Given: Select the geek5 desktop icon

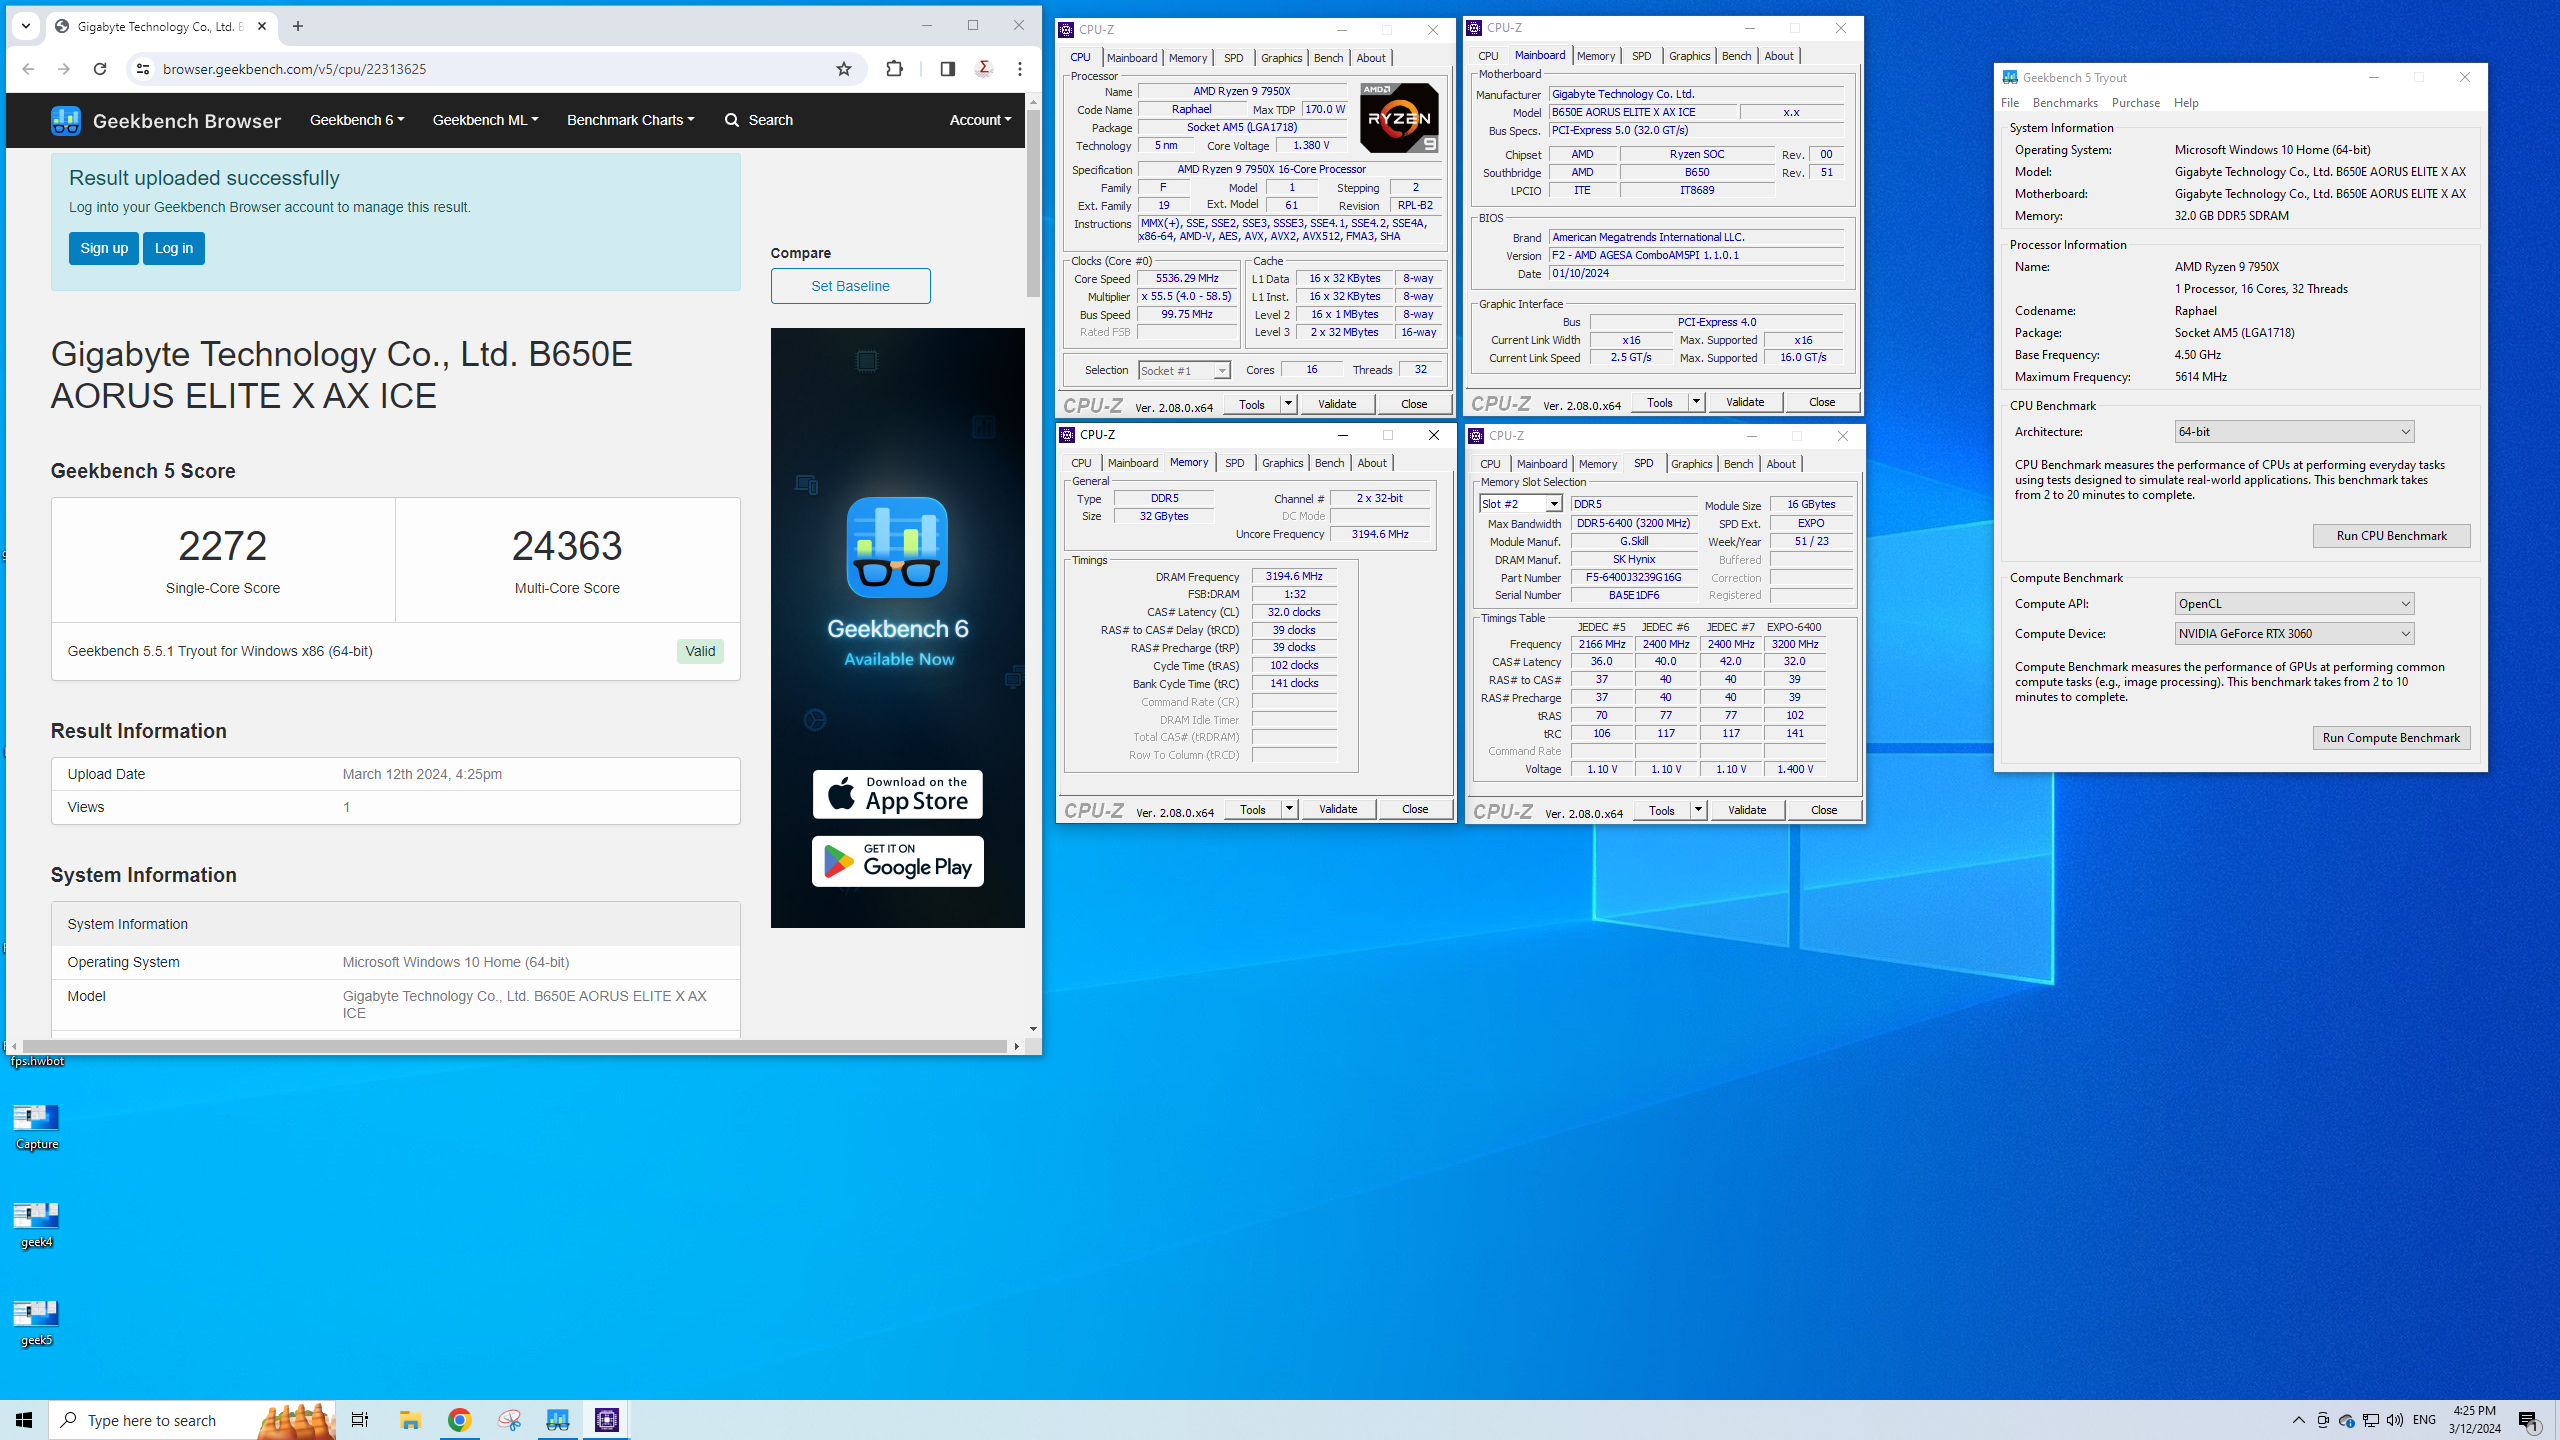Looking at the screenshot, I should 37,1323.
